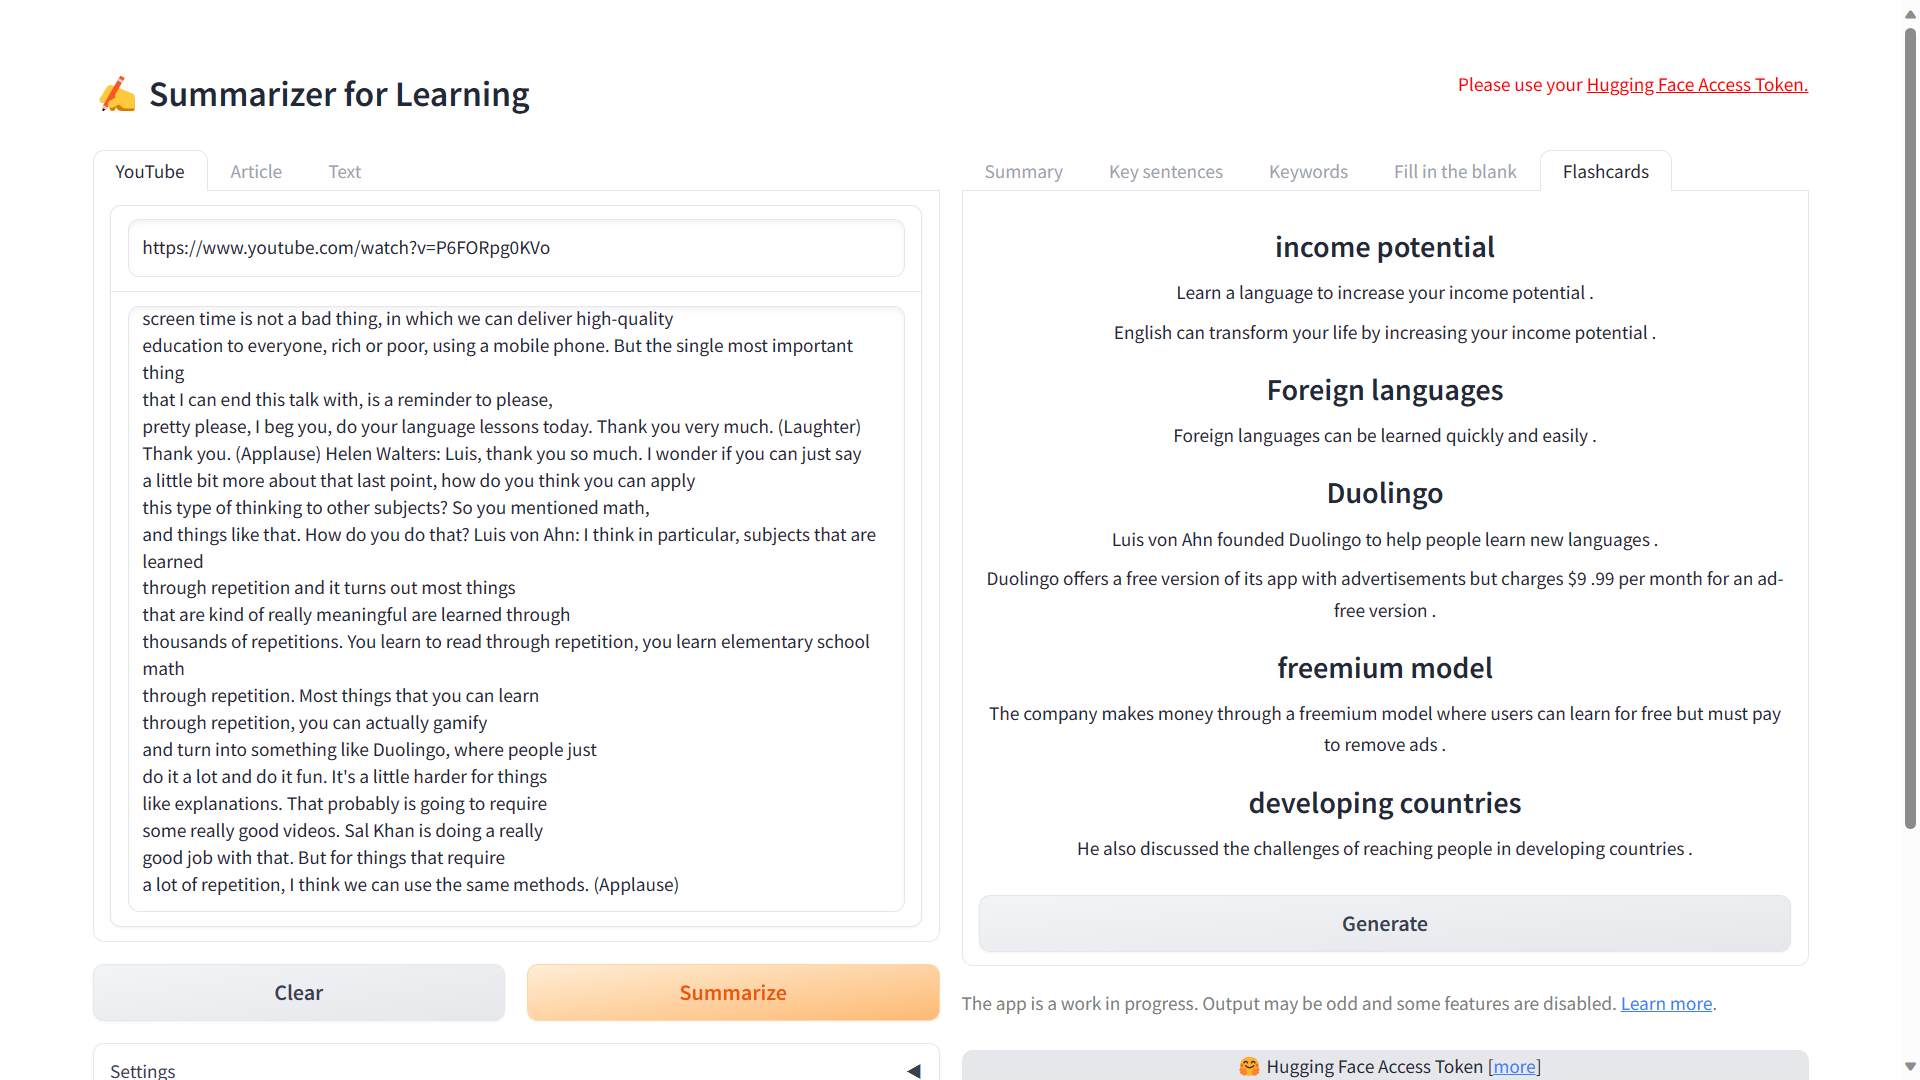Click the scrollbar up arrow
This screenshot has width=1920, height=1080.
pyautogui.click(x=1910, y=13)
